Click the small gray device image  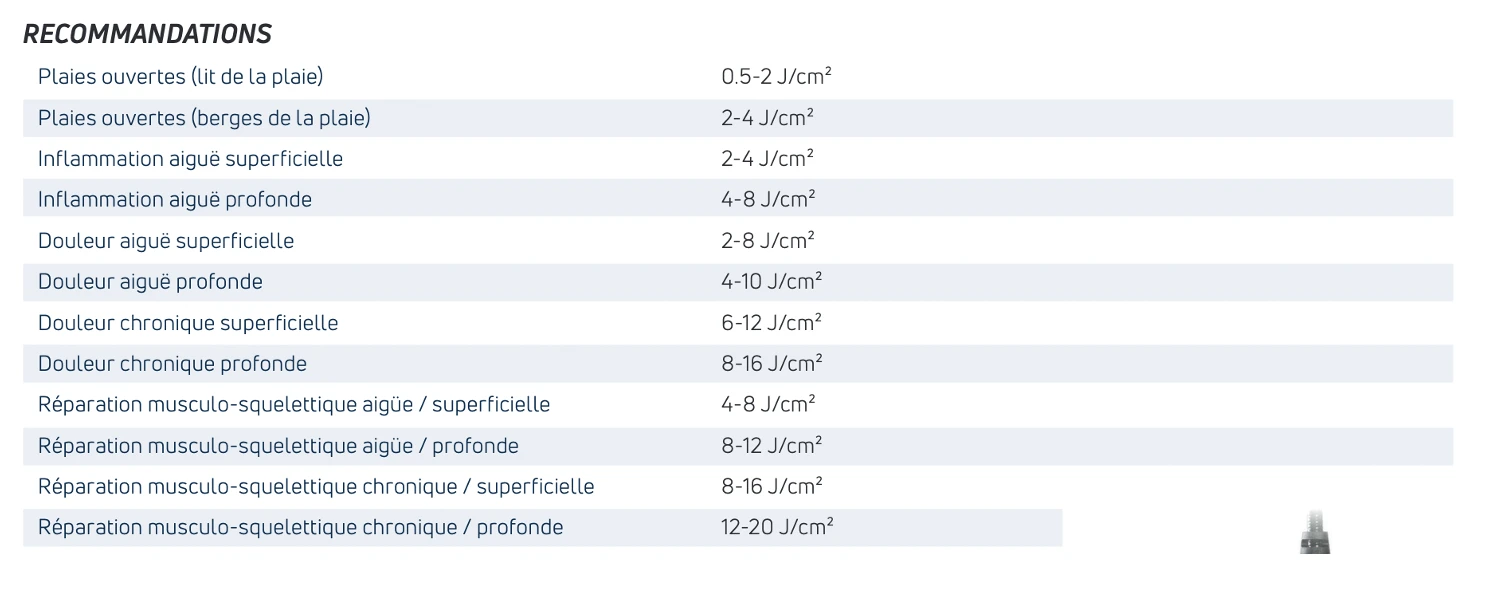point(1315,532)
